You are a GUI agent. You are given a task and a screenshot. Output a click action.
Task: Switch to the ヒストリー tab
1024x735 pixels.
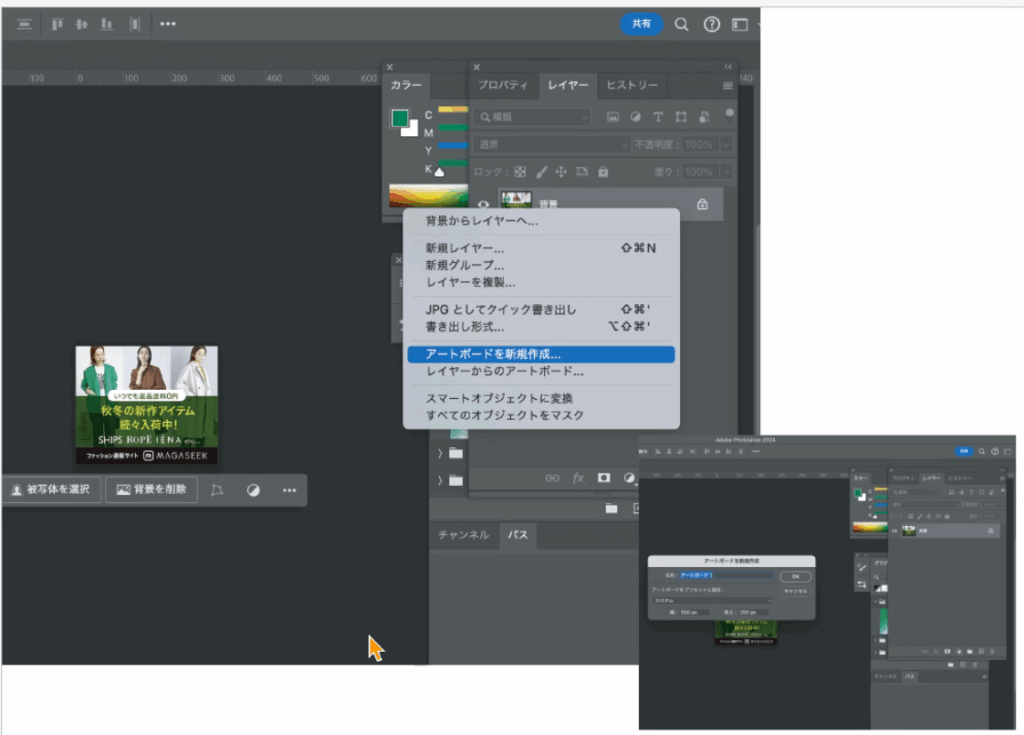point(632,85)
